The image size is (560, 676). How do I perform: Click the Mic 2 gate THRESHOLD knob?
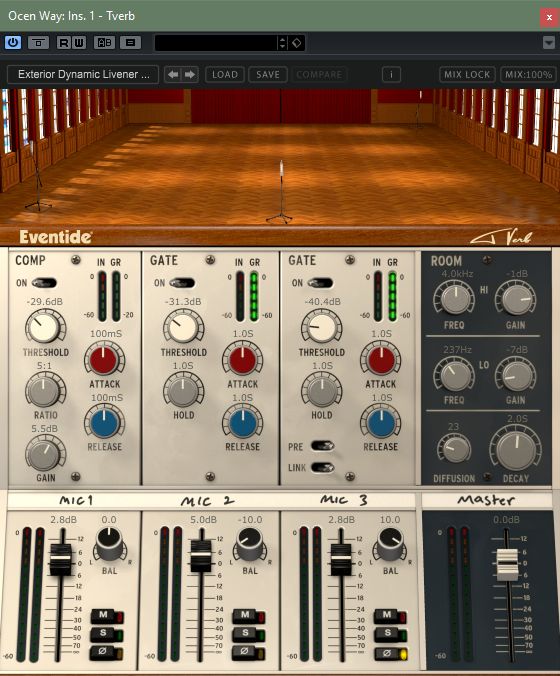[x=183, y=328]
